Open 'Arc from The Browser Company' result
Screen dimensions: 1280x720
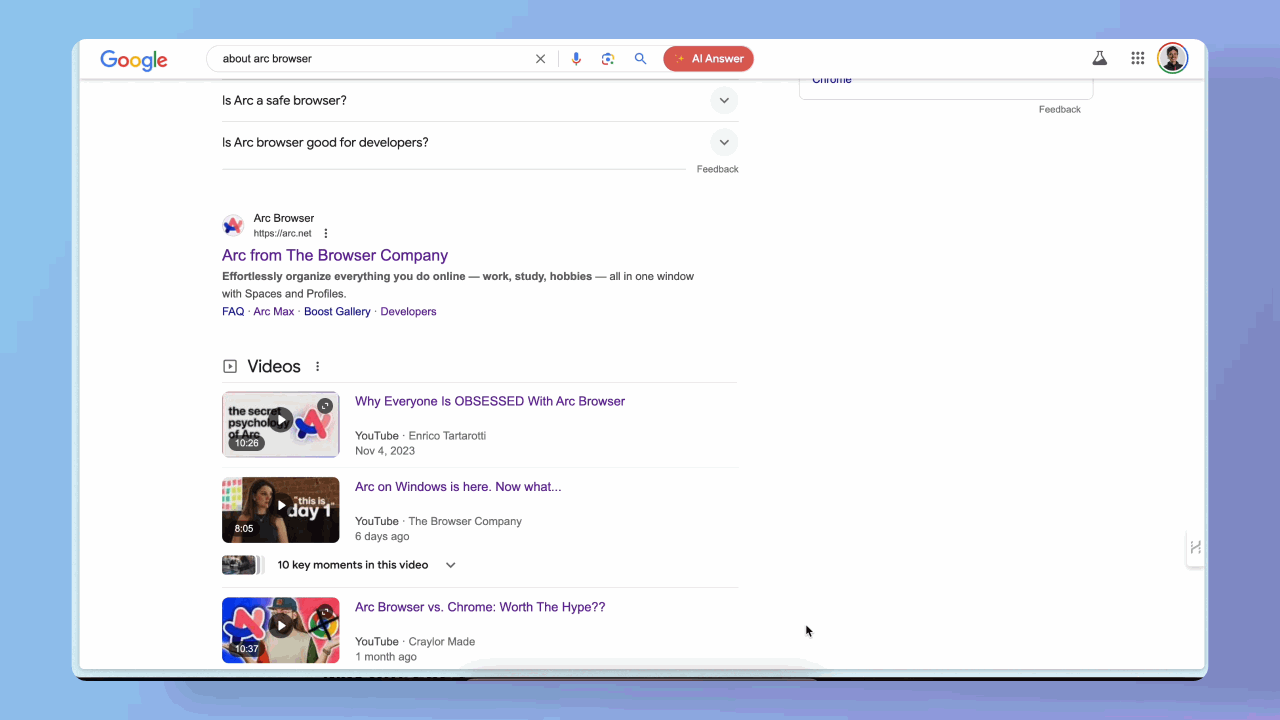click(x=335, y=255)
